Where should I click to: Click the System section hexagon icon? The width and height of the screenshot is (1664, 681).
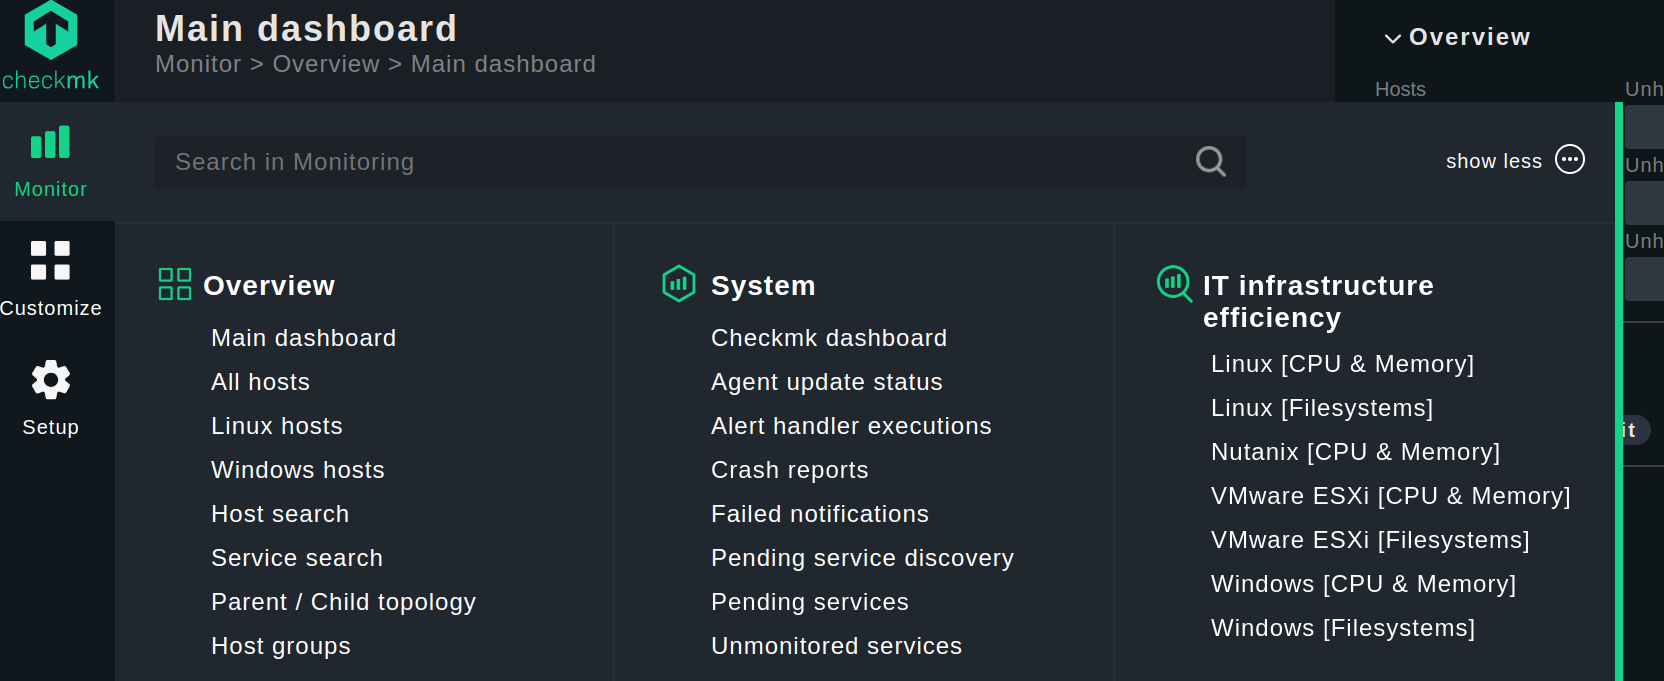point(679,284)
